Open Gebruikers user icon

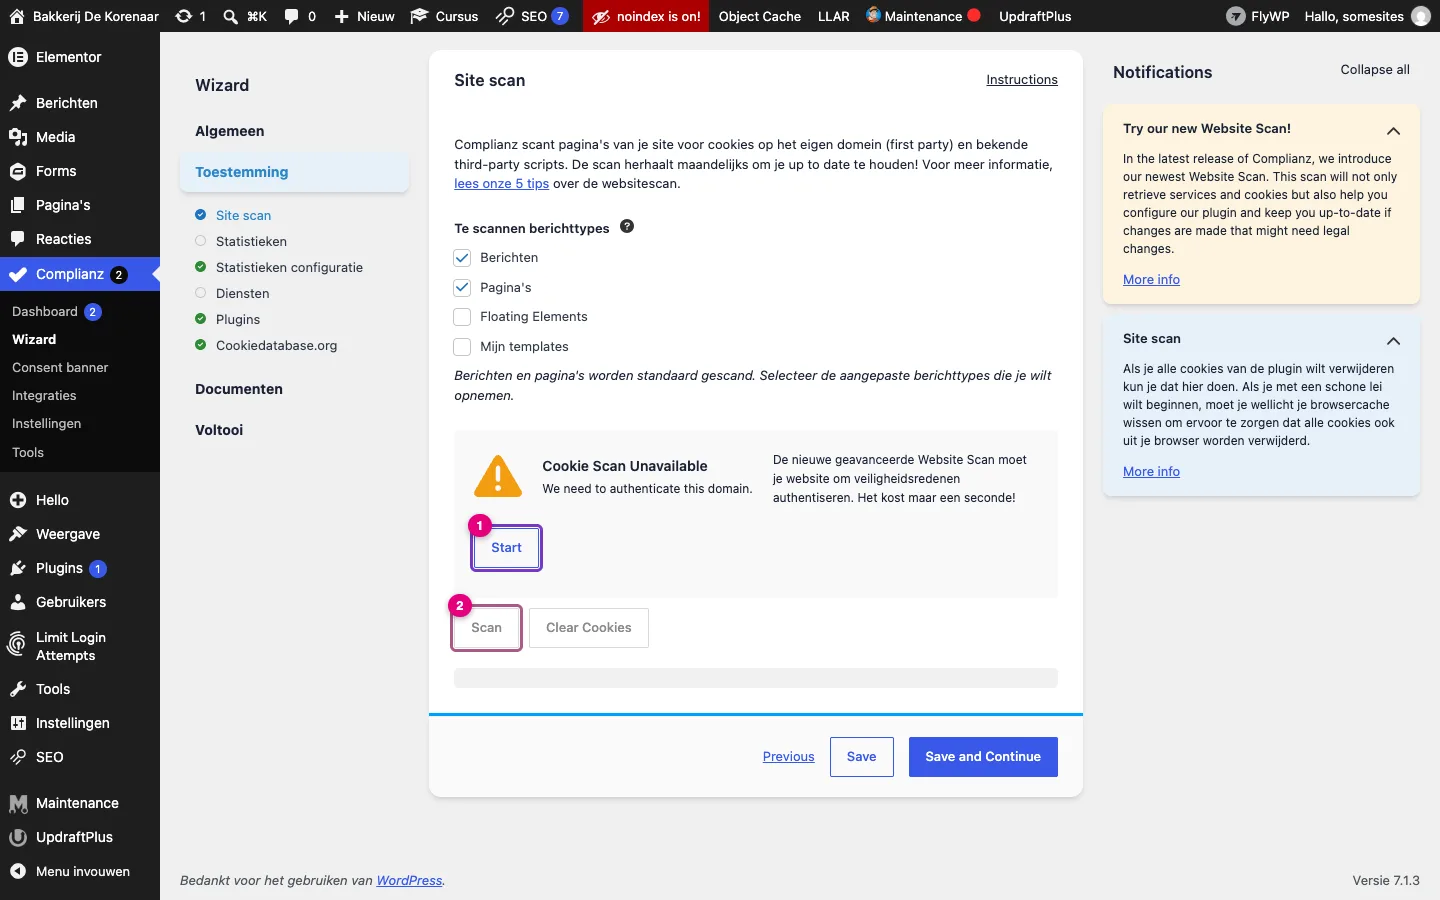pyautogui.click(x=18, y=602)
